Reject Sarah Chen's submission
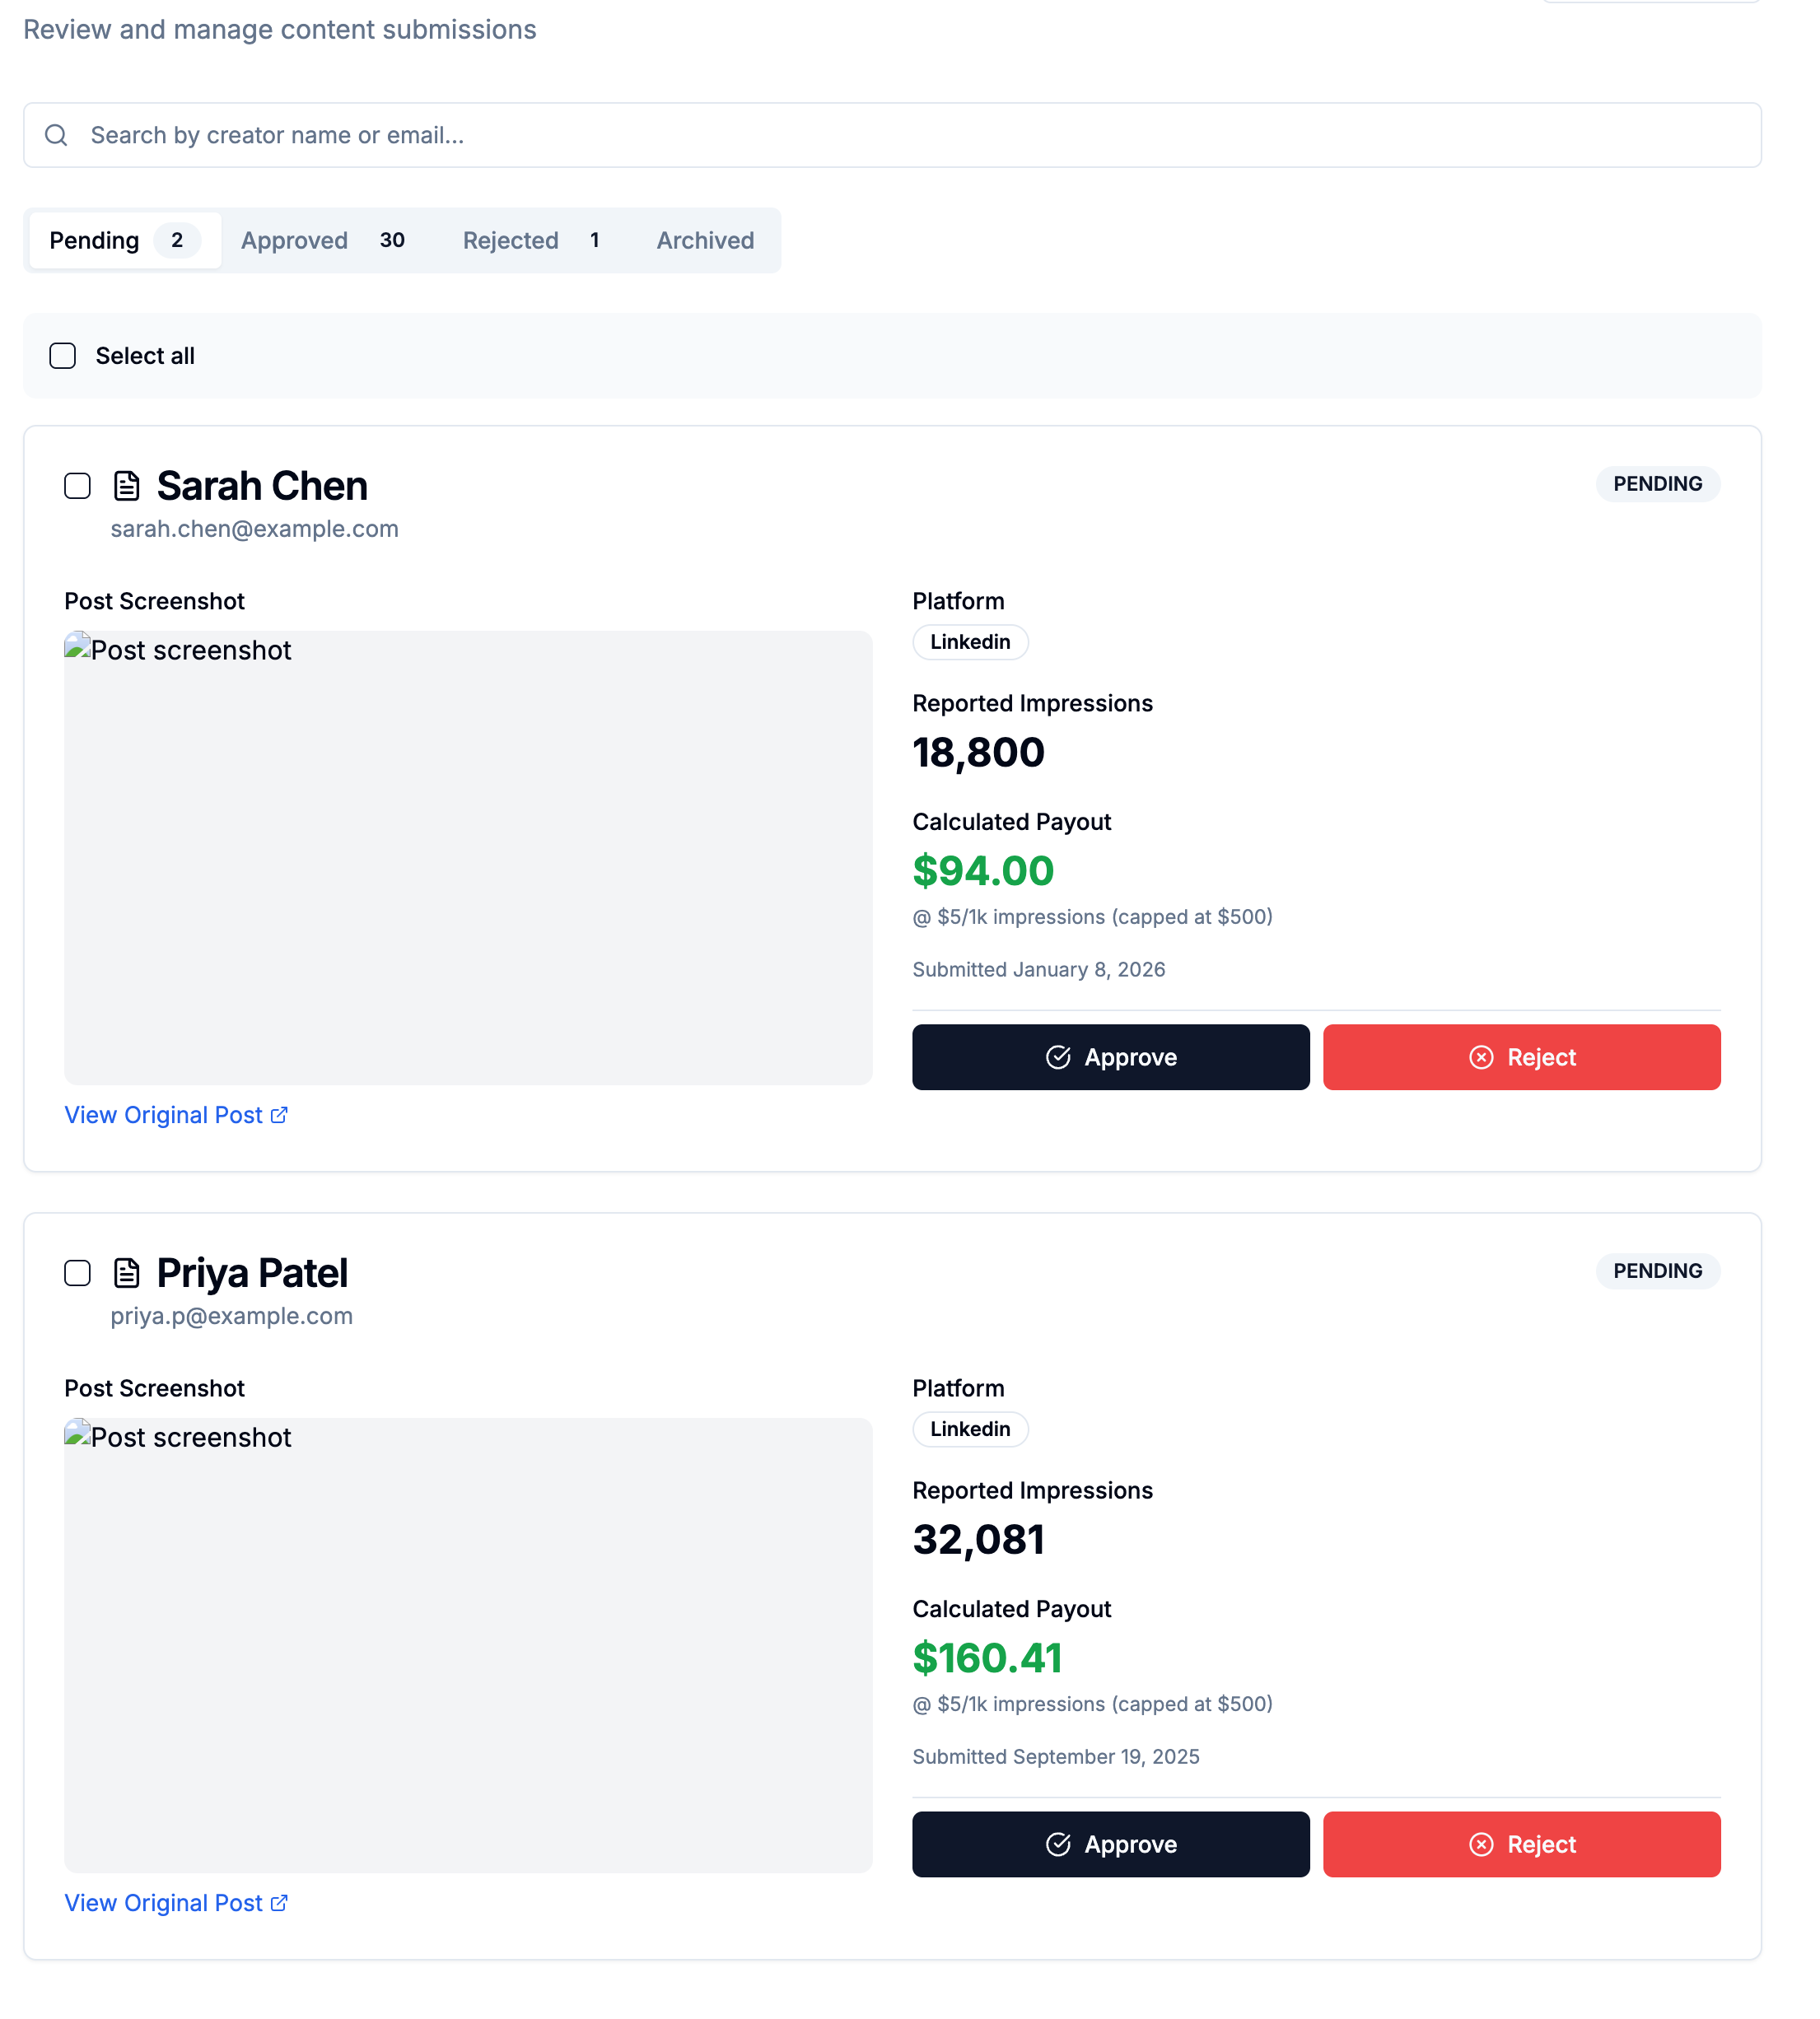Image resolution: width=1820 pixels, height=2019 pixels. pos(1521,1057)
